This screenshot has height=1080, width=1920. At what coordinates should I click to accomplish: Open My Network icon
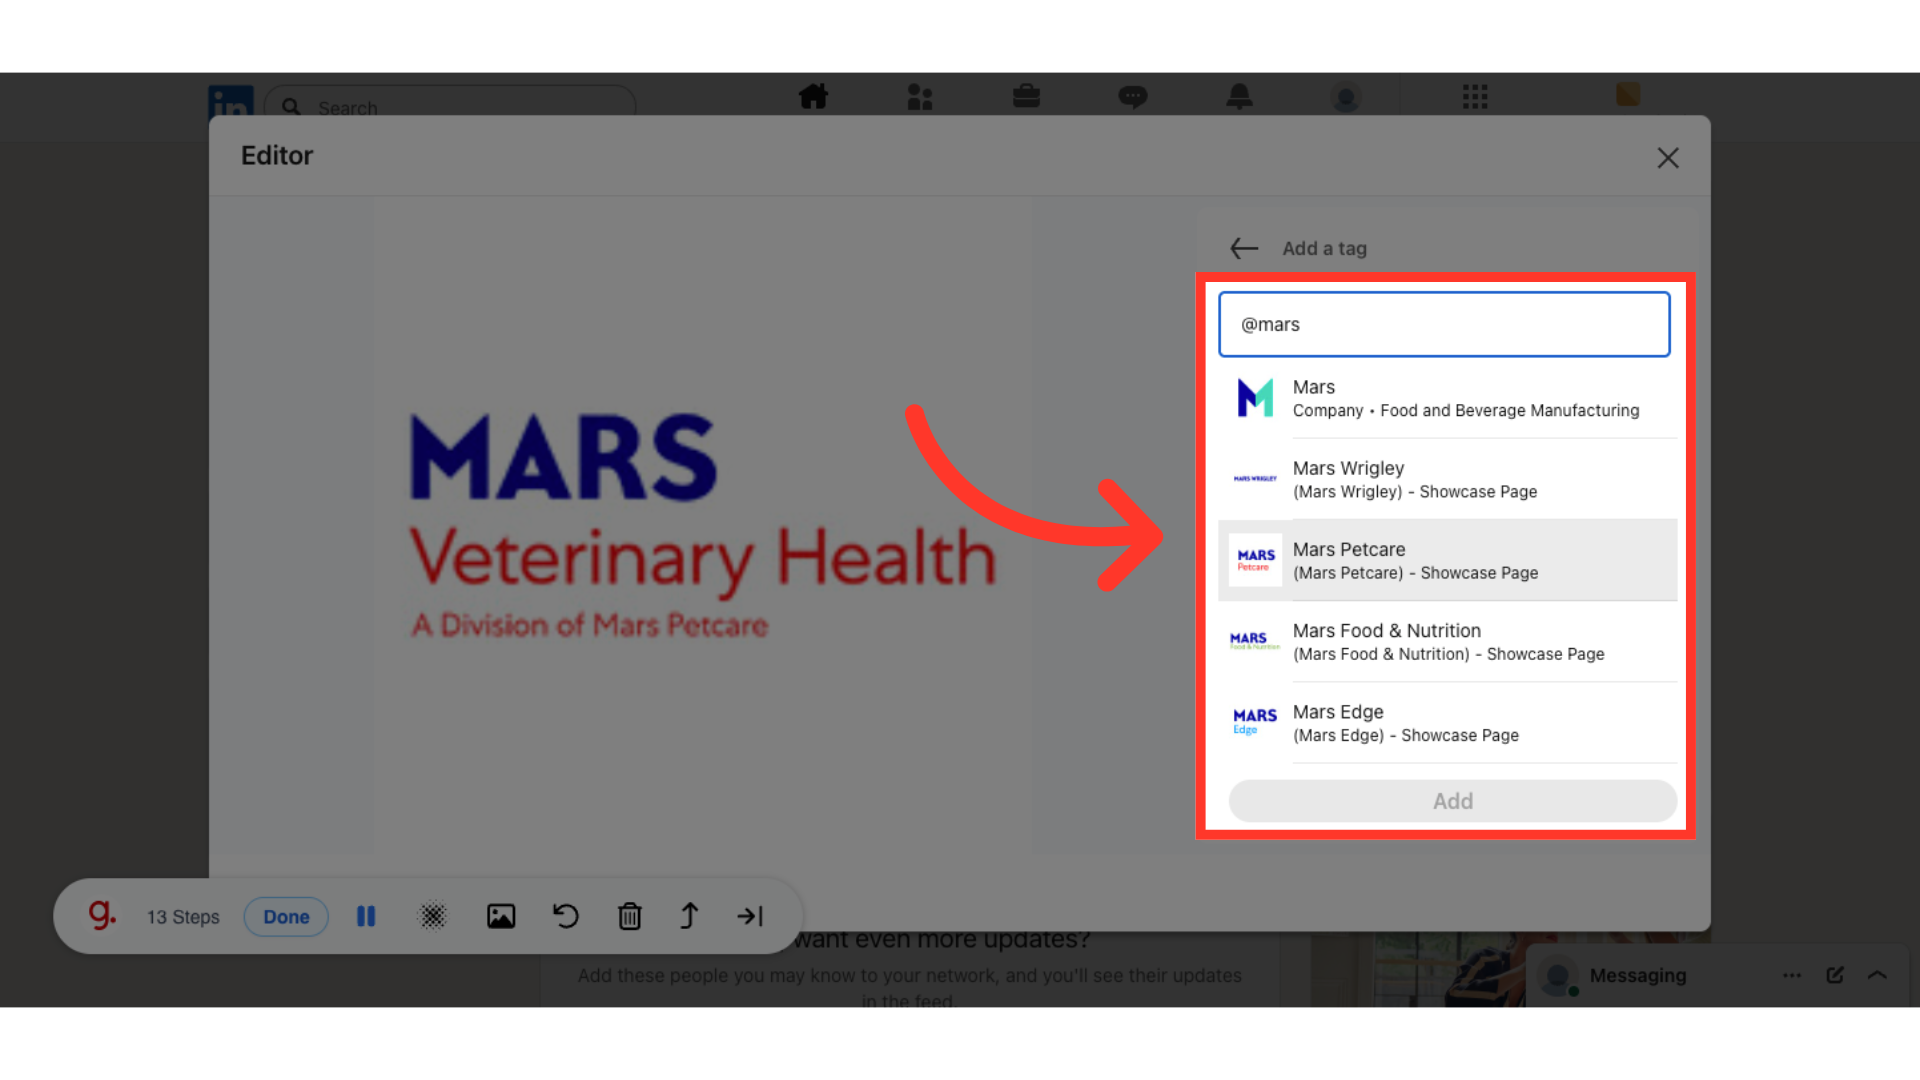(x=919, y=97)
